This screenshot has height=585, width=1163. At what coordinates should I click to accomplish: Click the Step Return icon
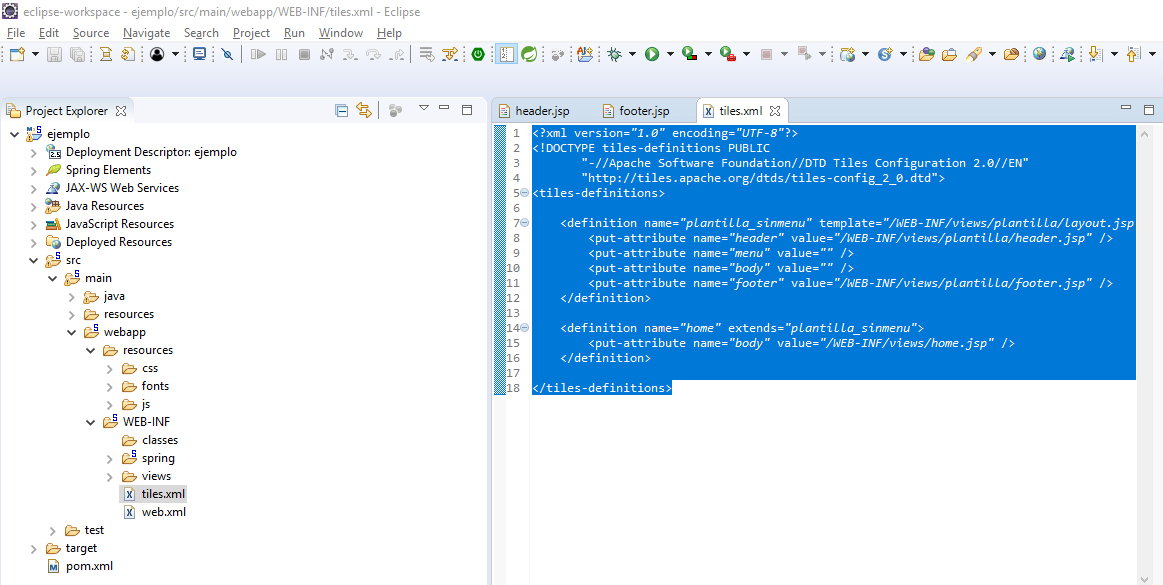coord(397,54)
